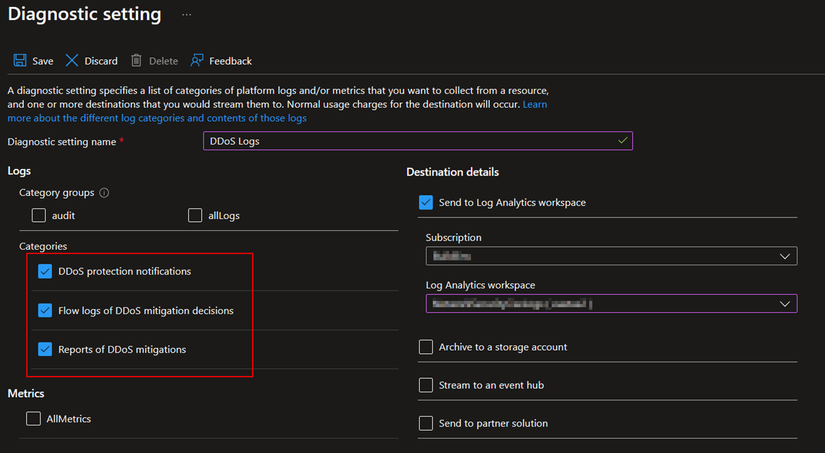The height and width of the screenshot is (453, 825).
Task: Check Archive to a storage account
Action: [426, 347]
